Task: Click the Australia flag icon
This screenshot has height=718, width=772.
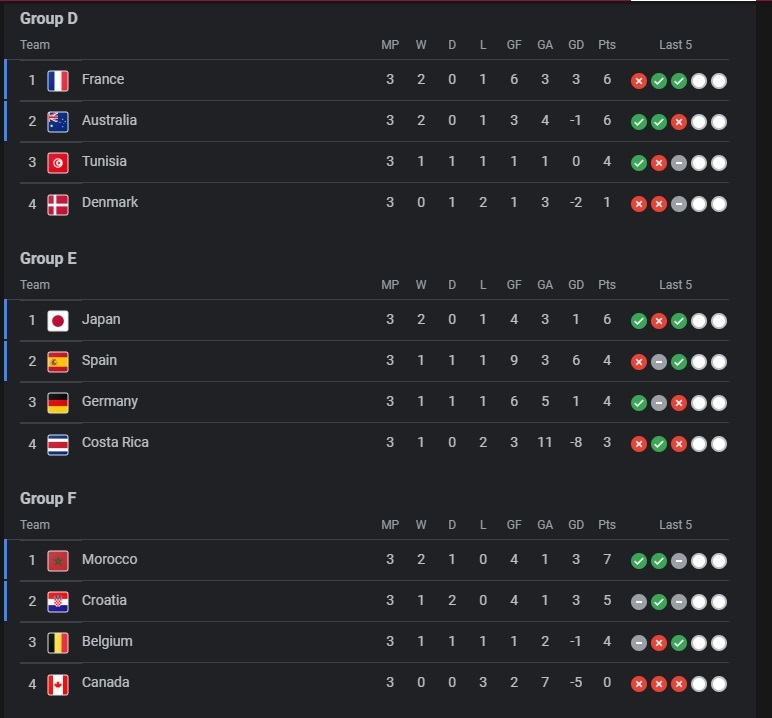Action: coord(58,122)
